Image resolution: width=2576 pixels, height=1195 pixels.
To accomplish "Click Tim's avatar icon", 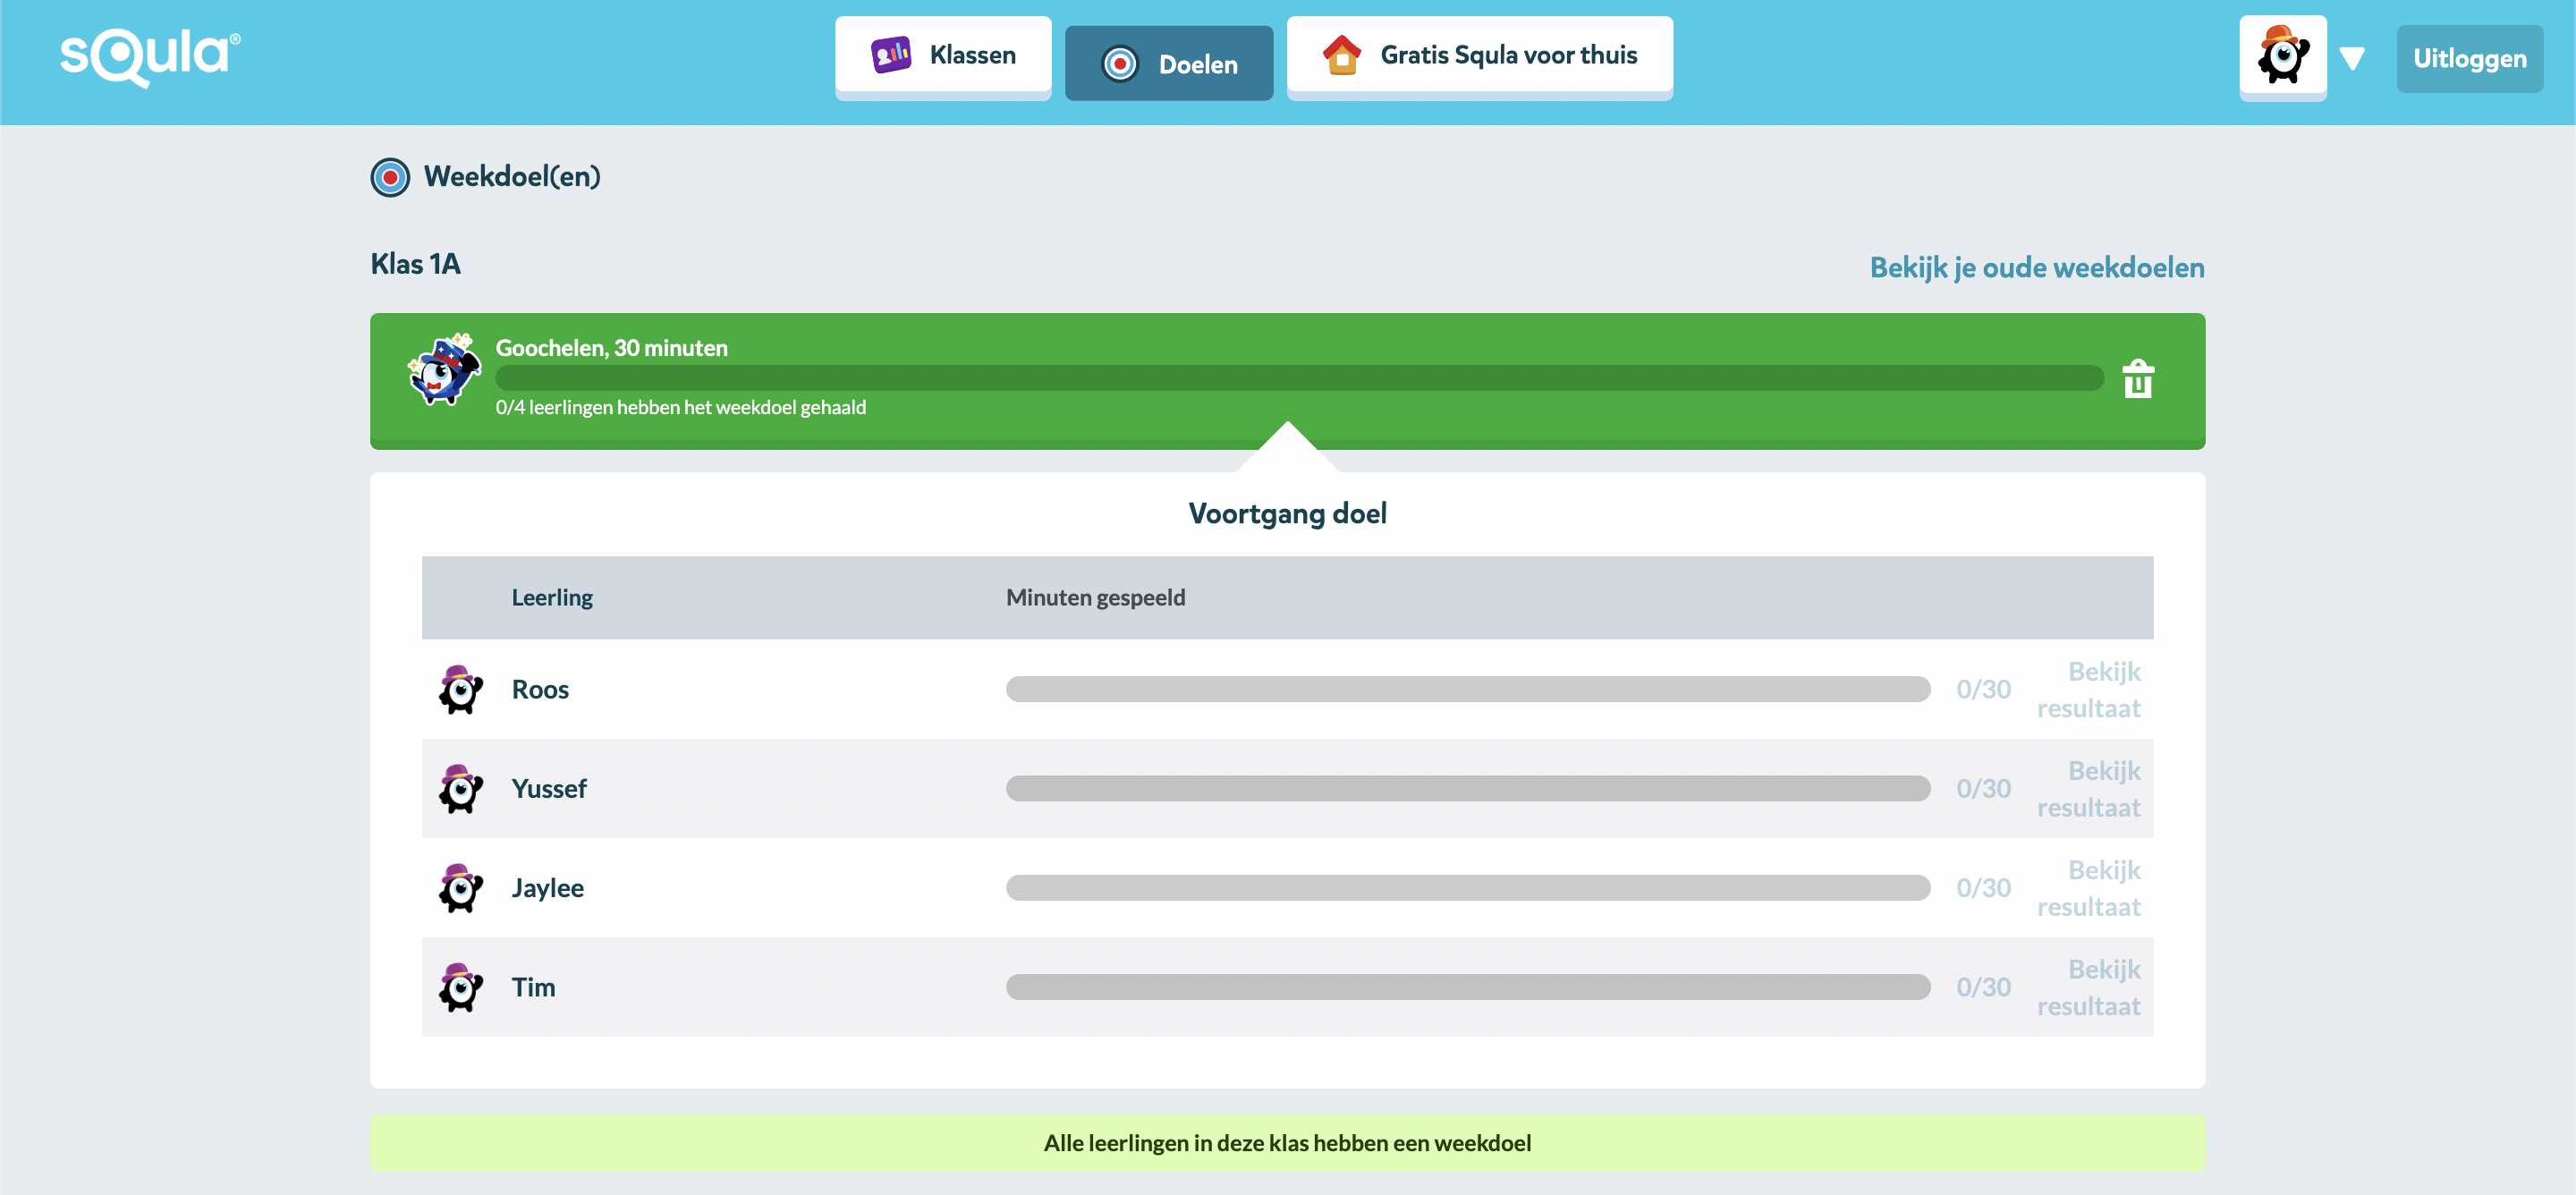I will pos(460,986).
